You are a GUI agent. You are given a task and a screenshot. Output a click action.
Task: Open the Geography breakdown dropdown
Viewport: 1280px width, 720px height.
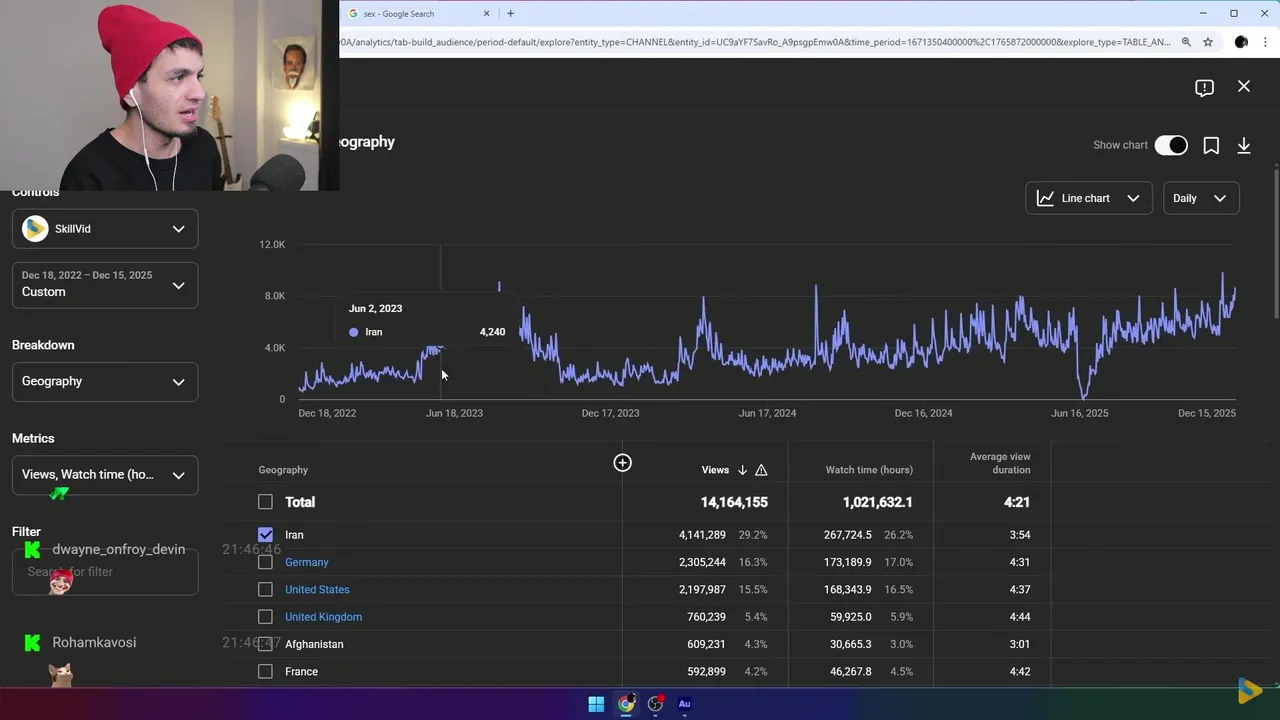(105, 381)
